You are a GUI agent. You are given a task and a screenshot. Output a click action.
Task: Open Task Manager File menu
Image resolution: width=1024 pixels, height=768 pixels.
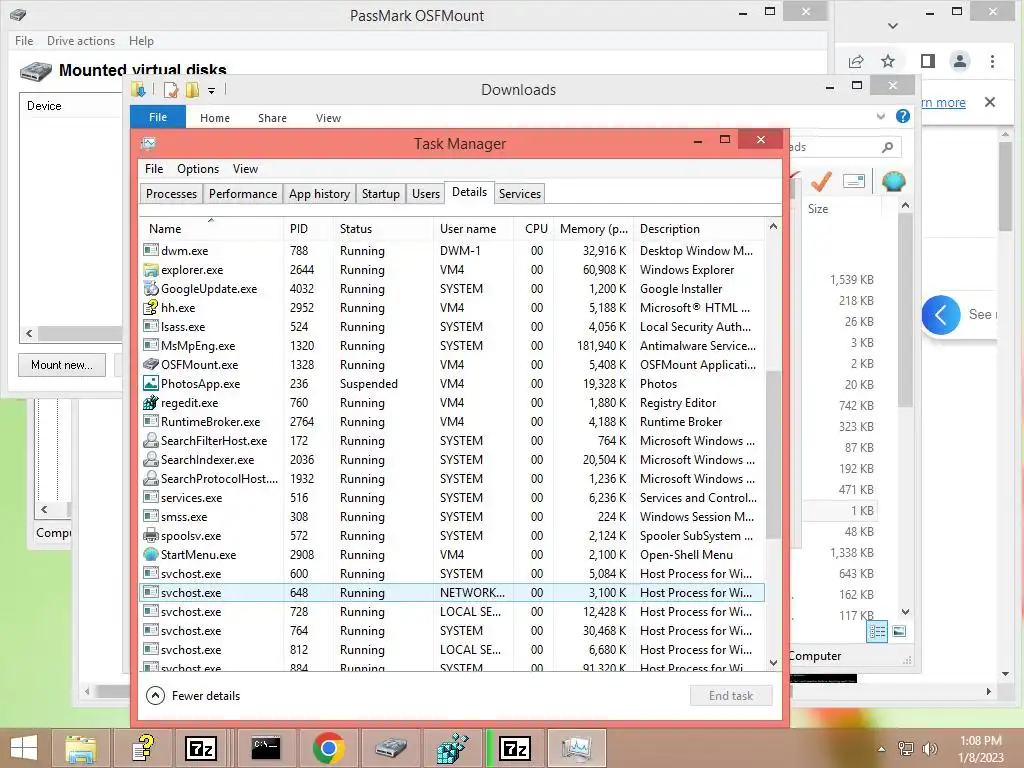click(154, 169)
